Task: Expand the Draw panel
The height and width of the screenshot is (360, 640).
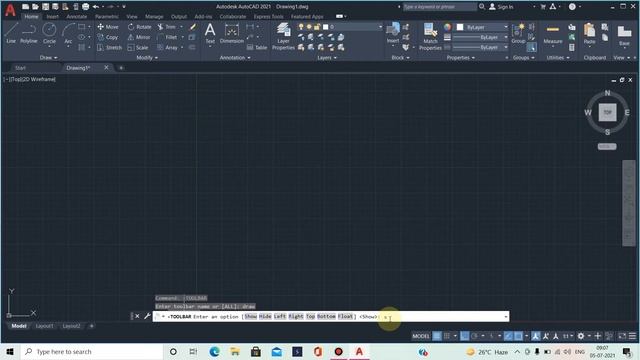Action: (x=49, y=58)
